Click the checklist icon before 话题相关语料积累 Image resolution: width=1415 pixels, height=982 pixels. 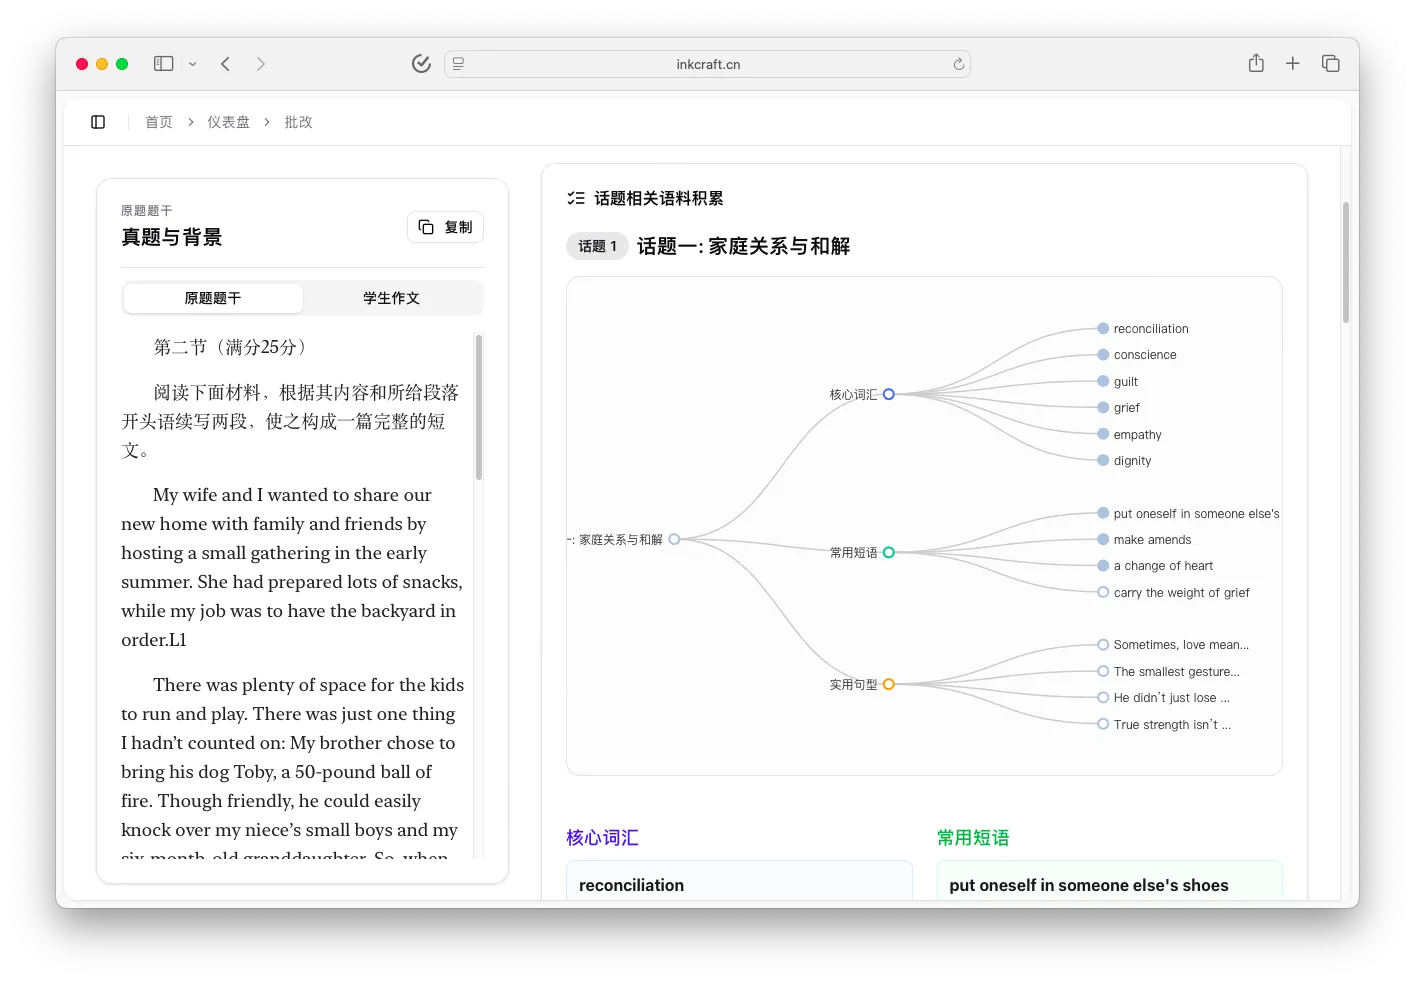[x=575, y=197]
